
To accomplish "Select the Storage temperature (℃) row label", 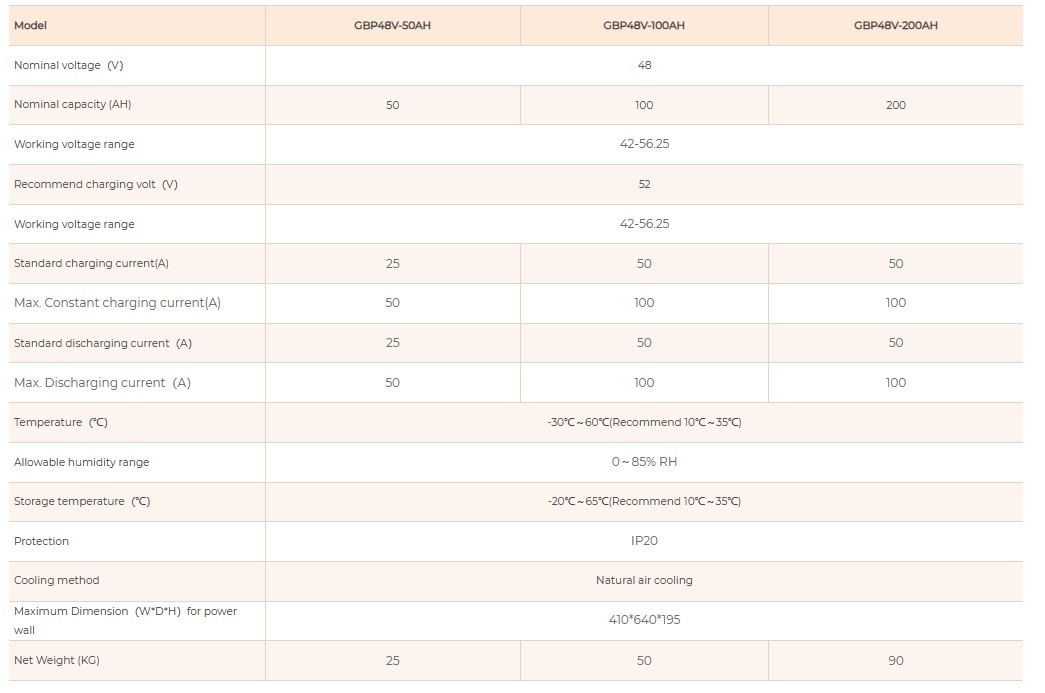I will [82, 502].
